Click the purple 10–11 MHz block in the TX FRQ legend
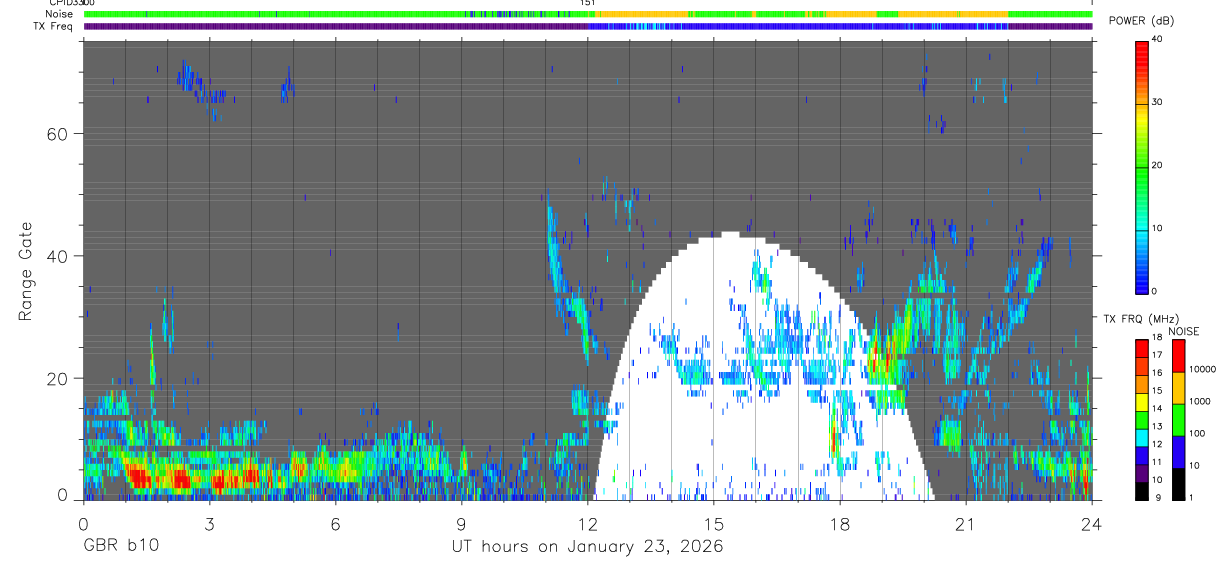 1142,474
